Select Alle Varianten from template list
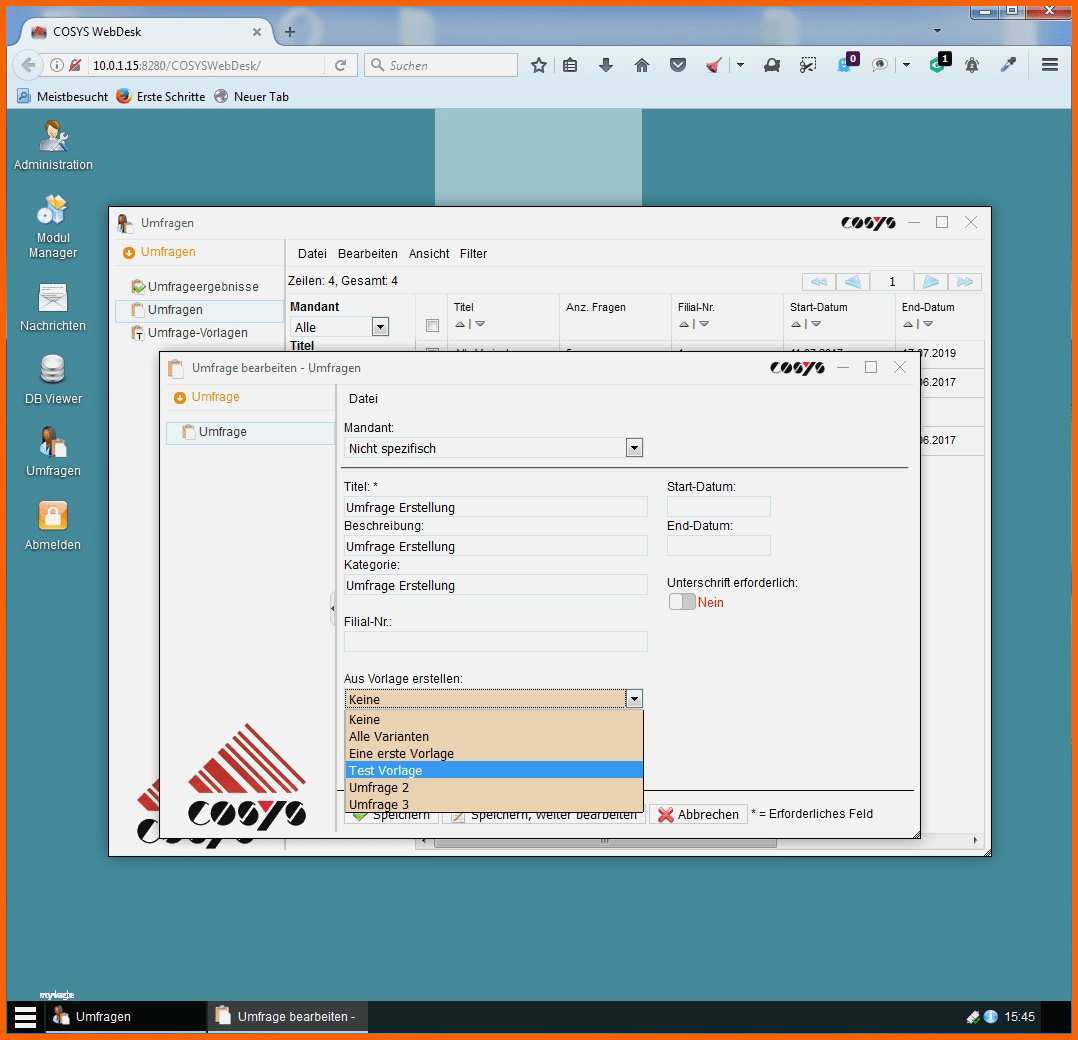 coord(494,737)
